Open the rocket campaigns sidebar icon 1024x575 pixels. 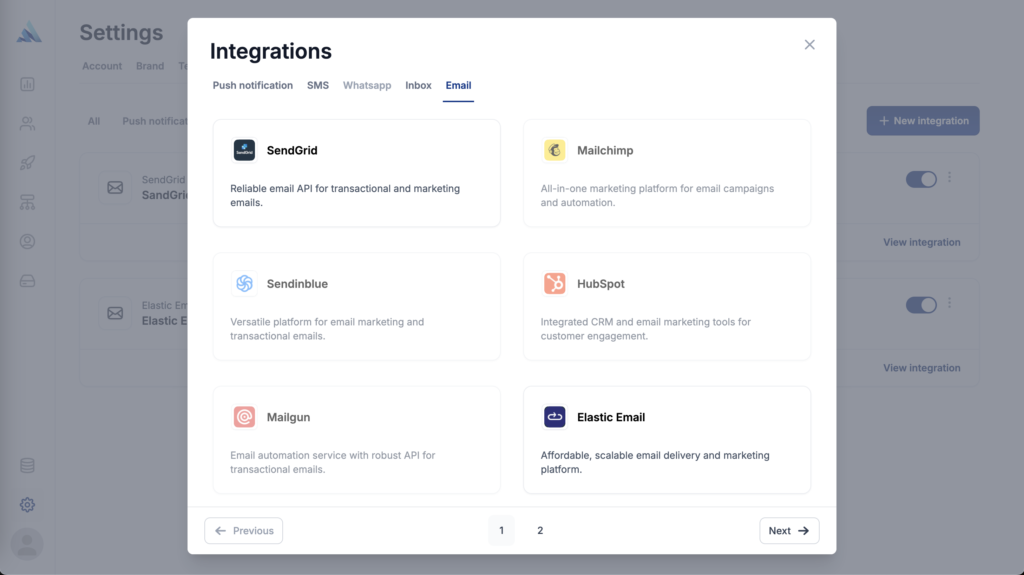click(27, 163)
